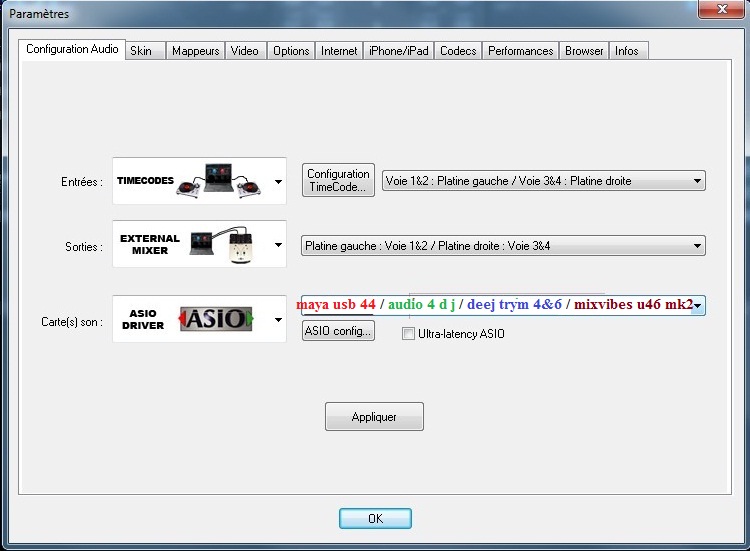750x551 pixels.
Task: Click the ASIO driver logo
Action: [216, 319]
